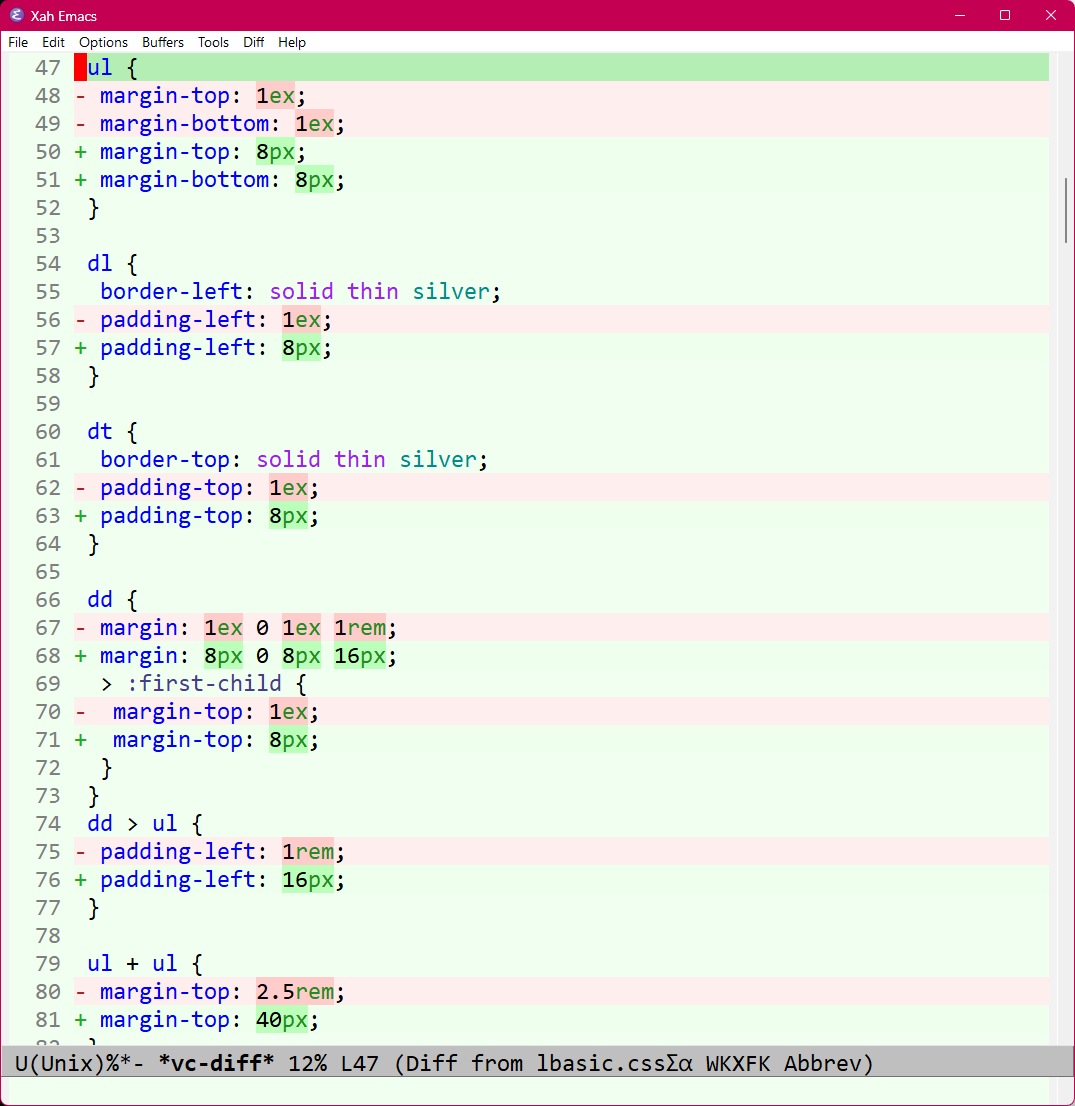The image size is (1075, 1106).
Task: Click 'border-top: solid thin silver' line
Action: 293,459
